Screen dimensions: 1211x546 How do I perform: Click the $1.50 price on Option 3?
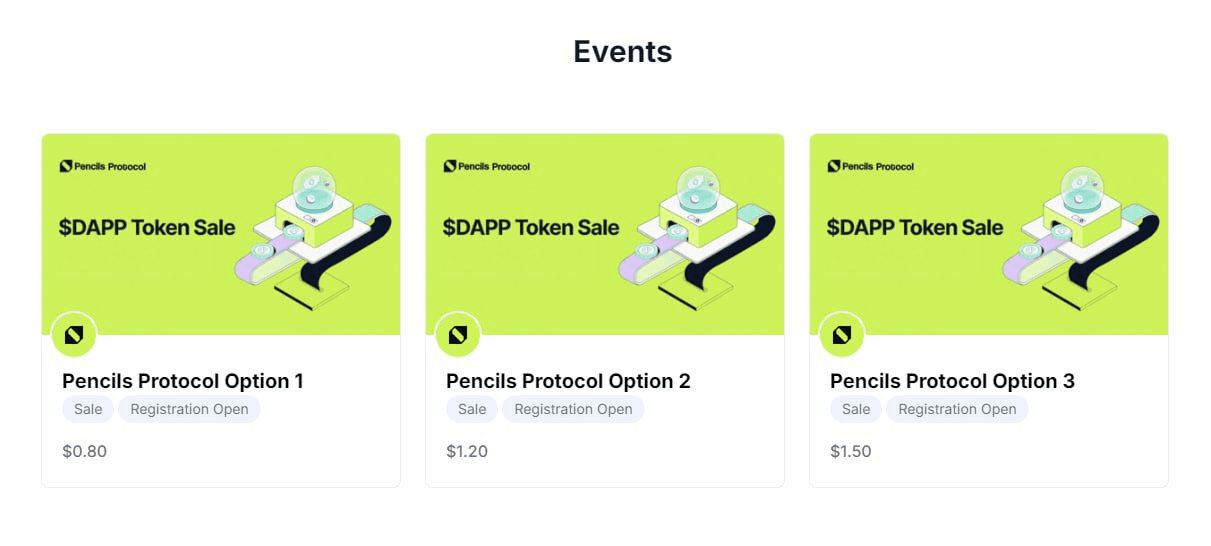pos(851,451)
